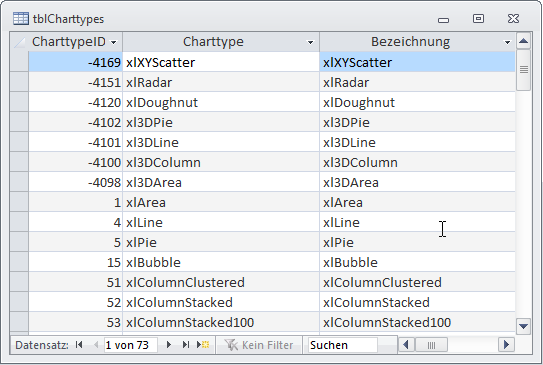Click the Charttype cell xl3DArea
This screenshot has width=543, height=365.
[x=221, y=182]
